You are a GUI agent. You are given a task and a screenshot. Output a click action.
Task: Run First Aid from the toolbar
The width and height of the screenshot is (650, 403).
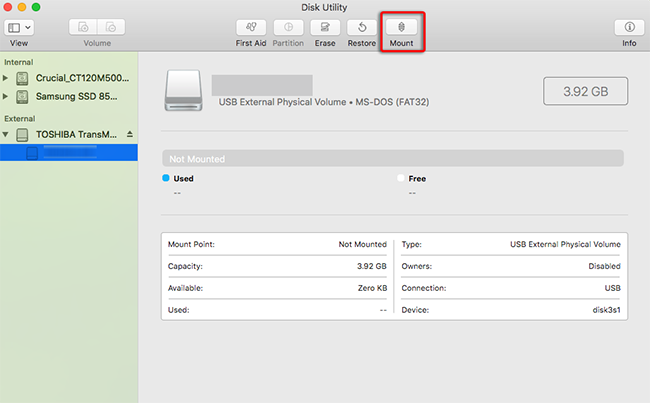[251, 27]
